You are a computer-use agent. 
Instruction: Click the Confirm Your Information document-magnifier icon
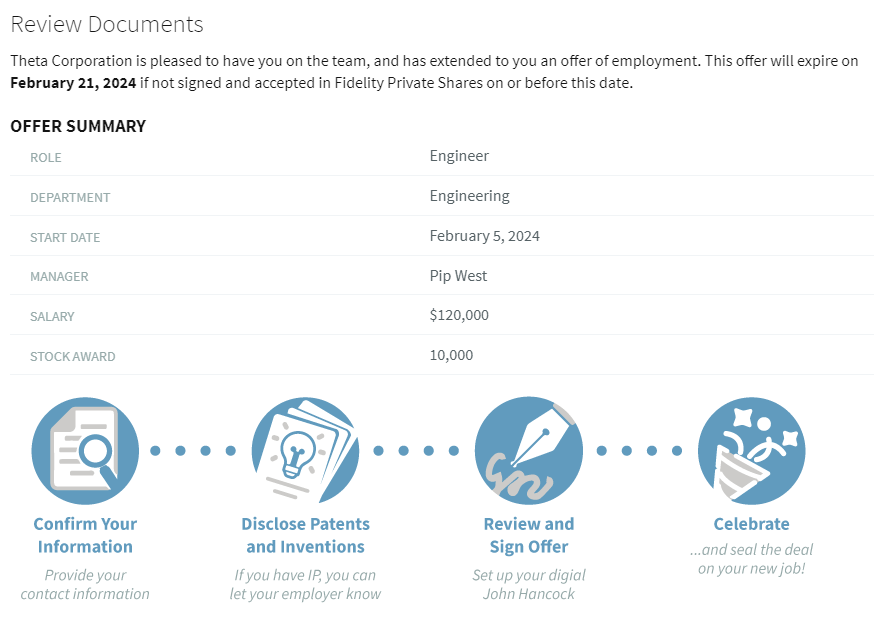85,450
